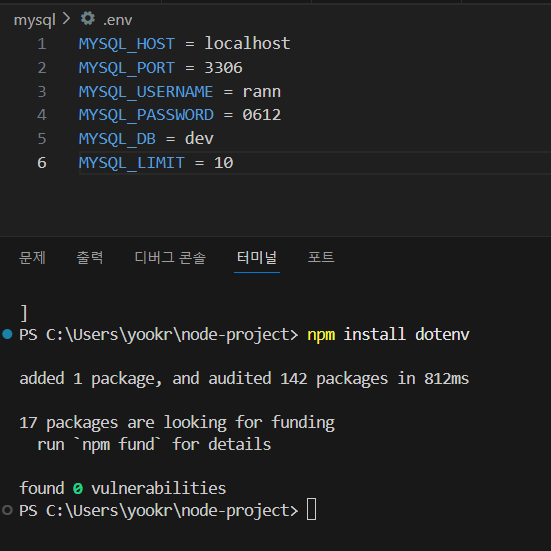This screenshot has width=551, height=551.
Task: Click the npm install dotenv command text
Action: click(388, 334)
